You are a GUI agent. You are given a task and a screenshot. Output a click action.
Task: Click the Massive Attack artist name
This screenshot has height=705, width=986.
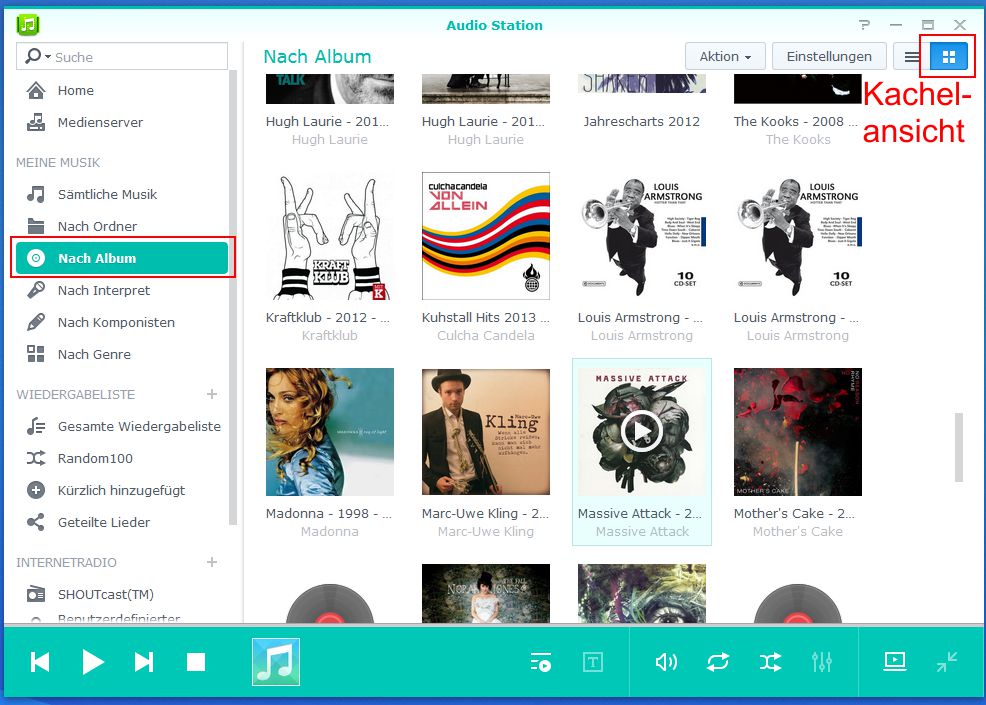click(642, 532)
